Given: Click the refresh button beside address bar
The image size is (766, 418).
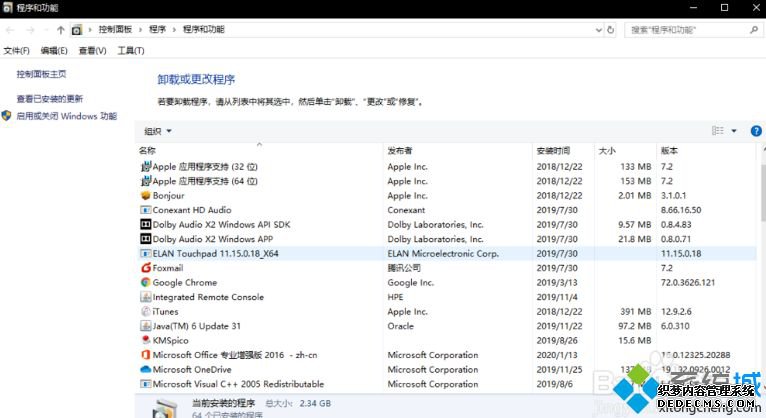Looking at the screenshot, I should point(611,30).
